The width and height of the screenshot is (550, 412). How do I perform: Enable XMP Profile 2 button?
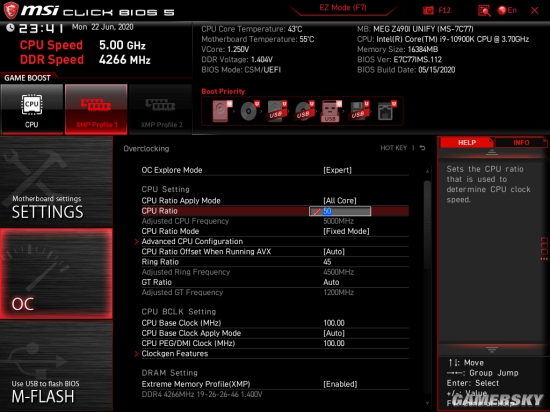[x=161, y=109]
